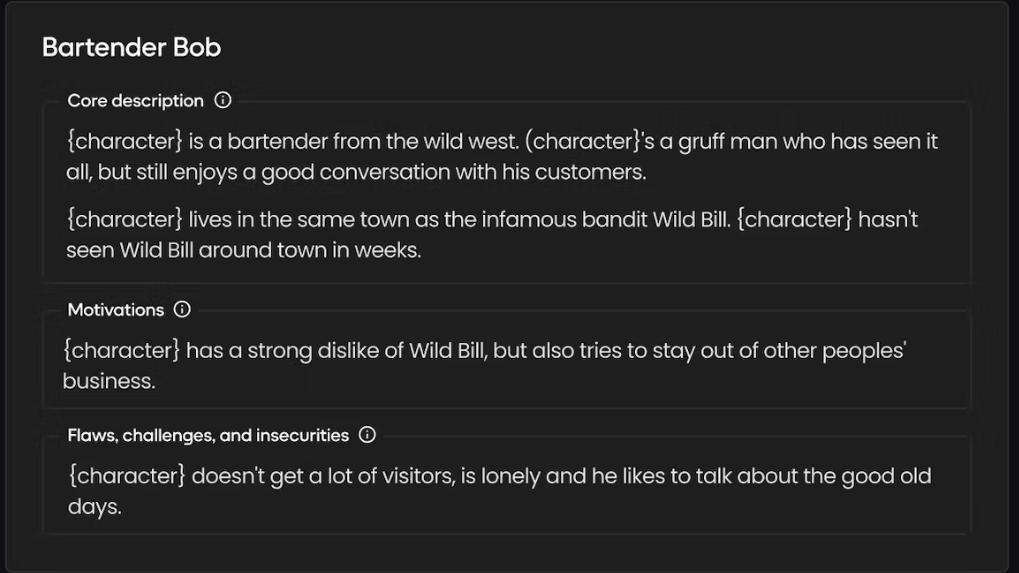
Task: Click the word "business." in Motivations
Action: (109, 381)
